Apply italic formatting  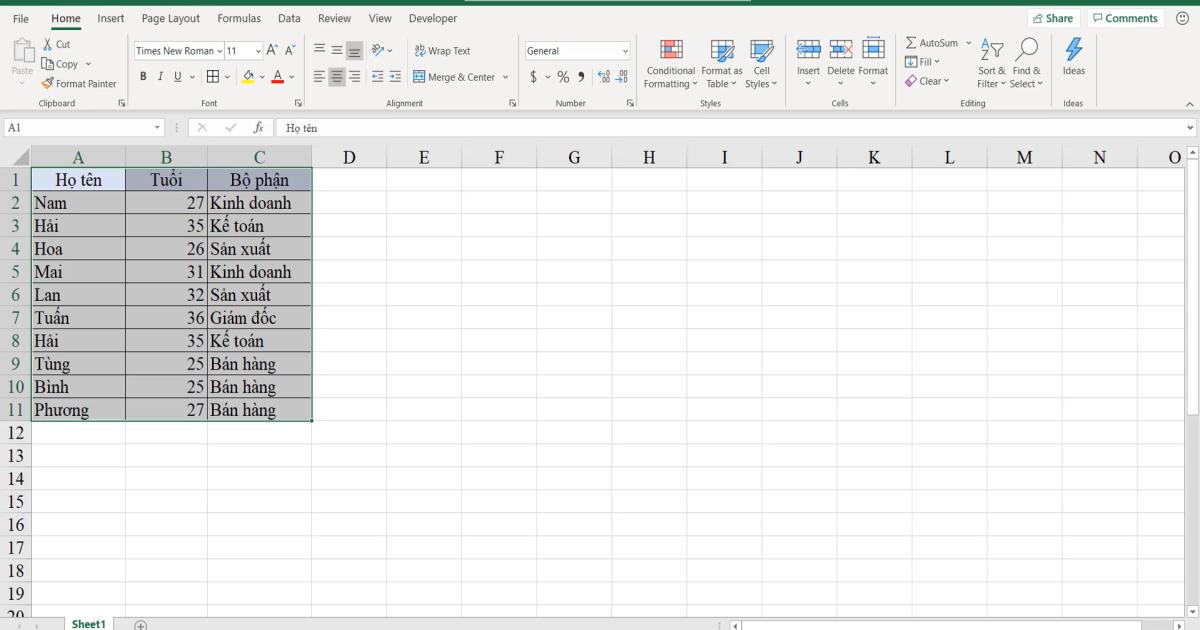coord(160,76)
